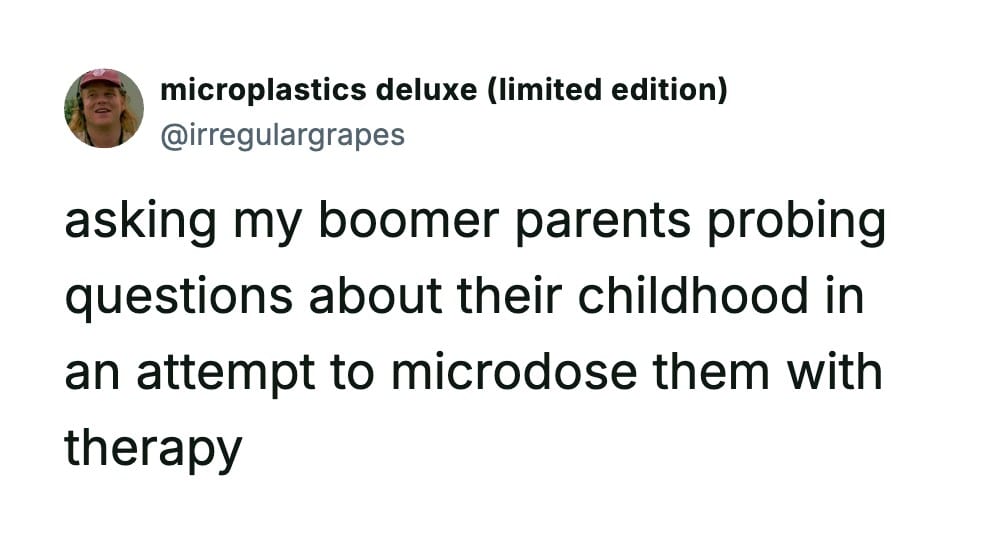Image resolution: width=996 pixels, height=546 pixels.
Task: Click the word "deluxe" in the display name
Action: pos(427,90)
